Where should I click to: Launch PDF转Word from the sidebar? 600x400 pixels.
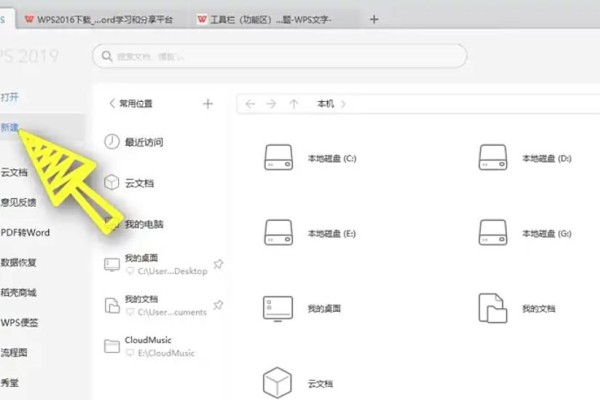click(x=25, y=232)
